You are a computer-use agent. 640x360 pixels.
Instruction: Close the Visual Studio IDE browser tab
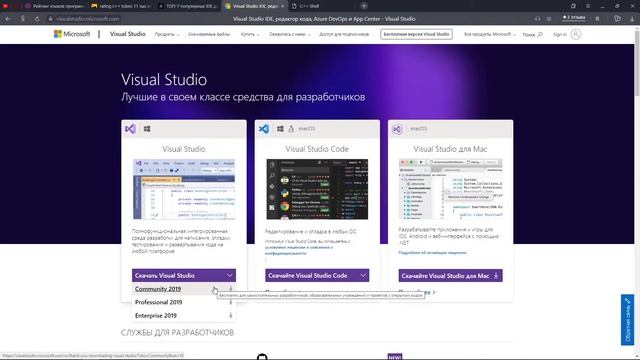point(282,6)
